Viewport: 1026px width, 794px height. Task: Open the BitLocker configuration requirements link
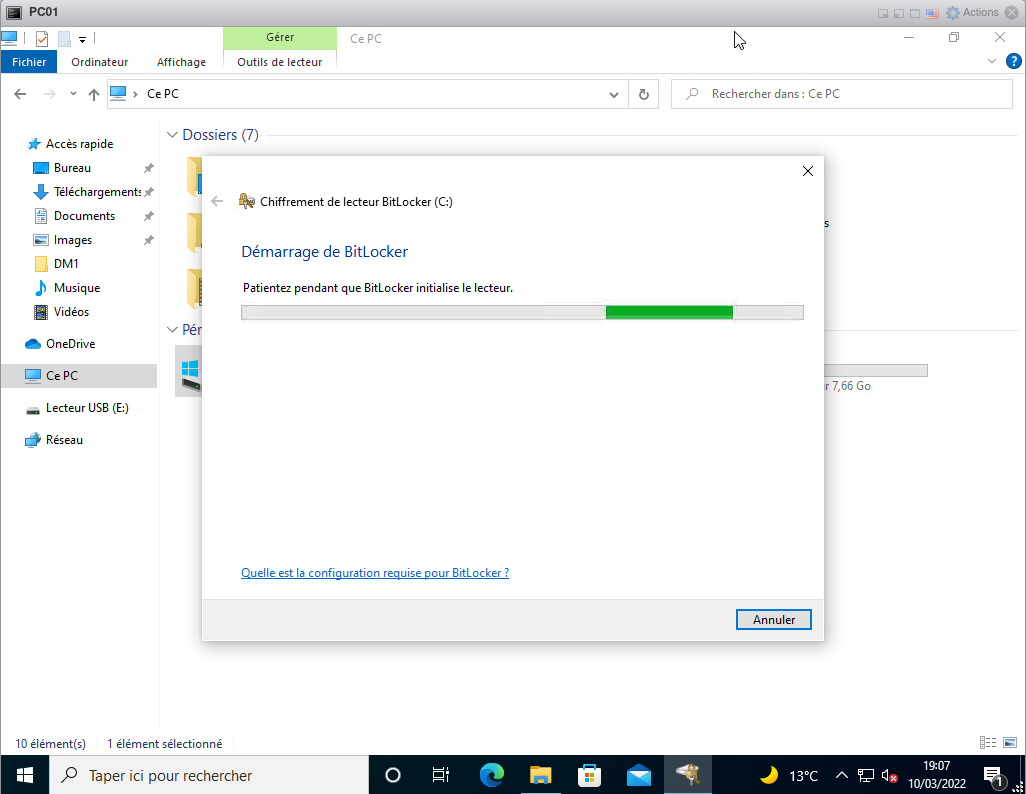tap(375, 573)
